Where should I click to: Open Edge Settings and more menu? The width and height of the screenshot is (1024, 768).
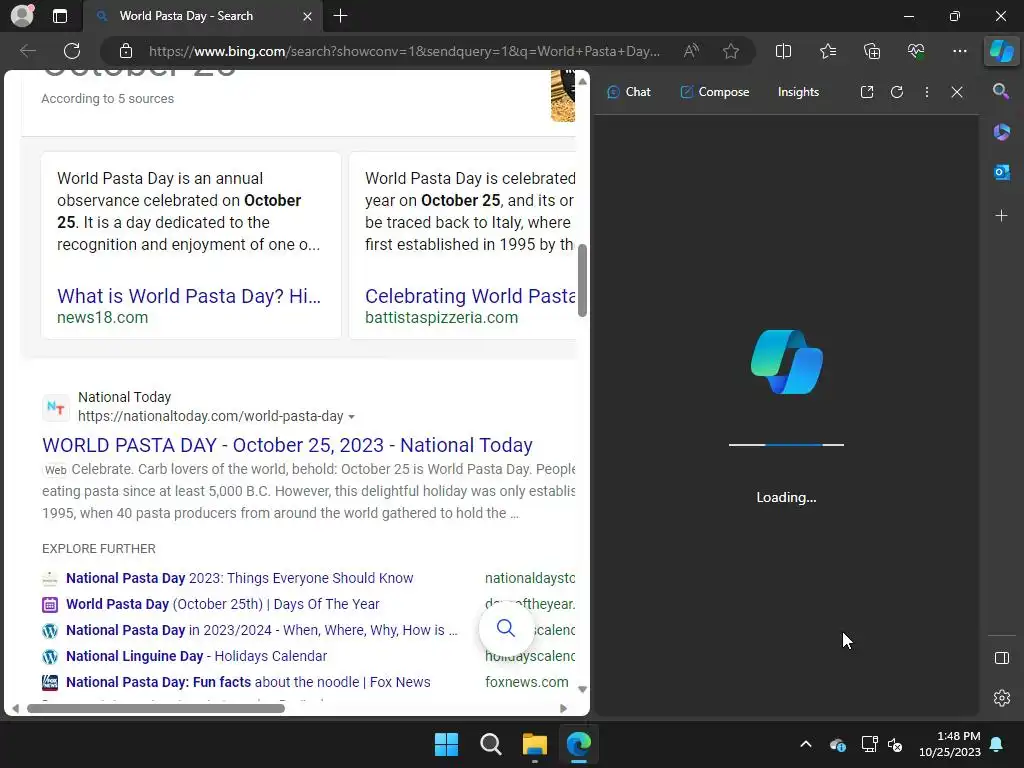tap(959, 51)
